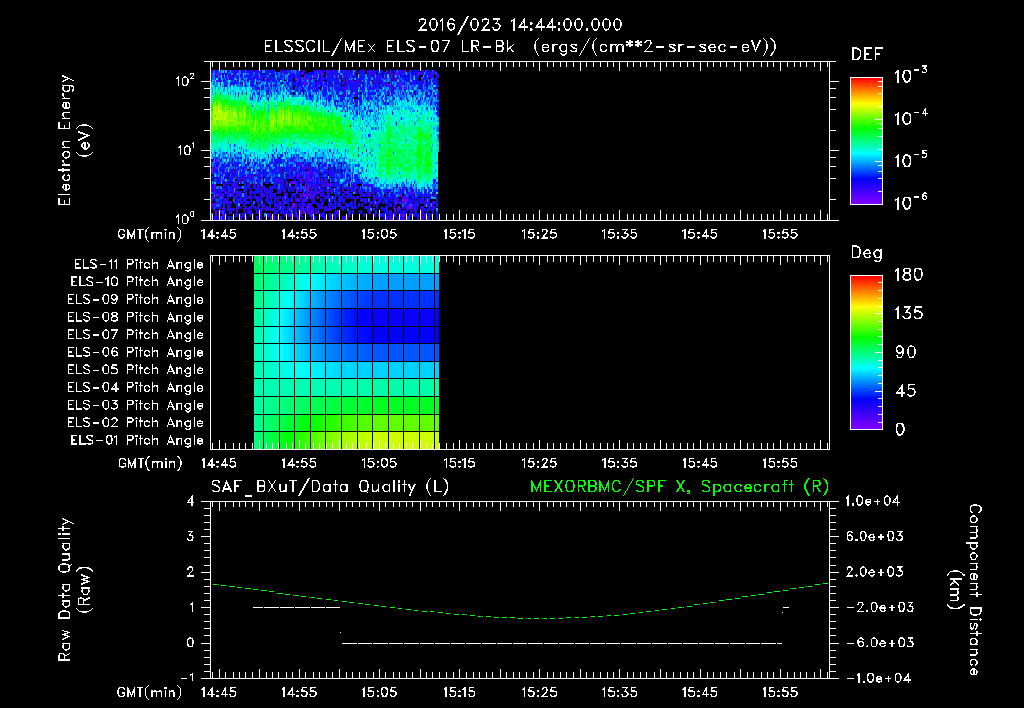
Task: Select the ELS-07 Pitch Angle row label
Action: pos(136,334)
